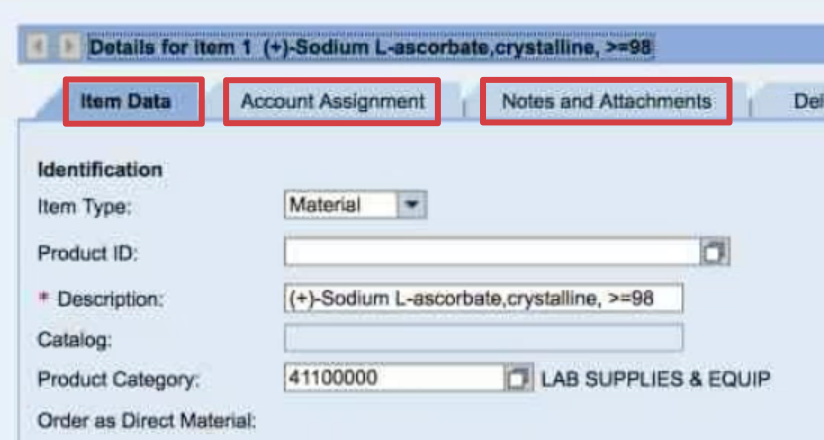The width and height of the screenshot is (824, 440).
Task: Focus Product Category field showing 41100000
Action: coord(394,377)
